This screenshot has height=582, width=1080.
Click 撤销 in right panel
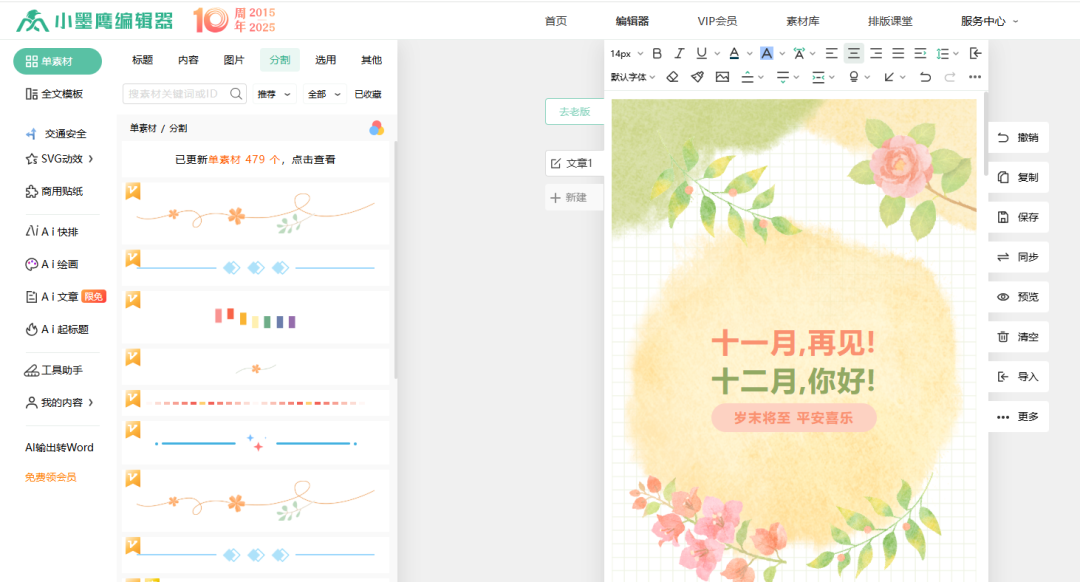[1018, 138]
